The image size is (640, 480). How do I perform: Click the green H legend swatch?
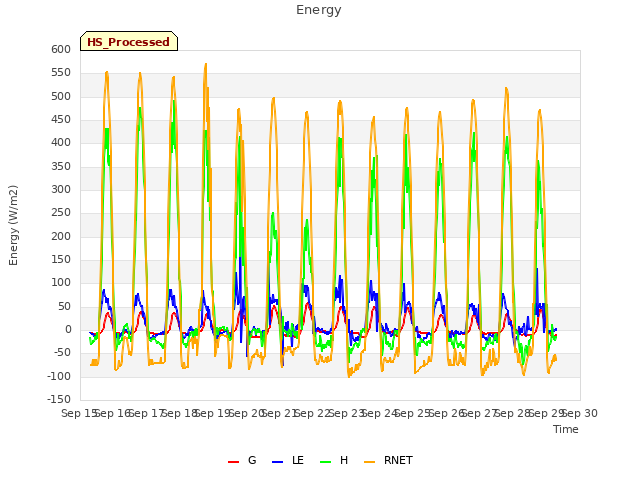(325, 462)
